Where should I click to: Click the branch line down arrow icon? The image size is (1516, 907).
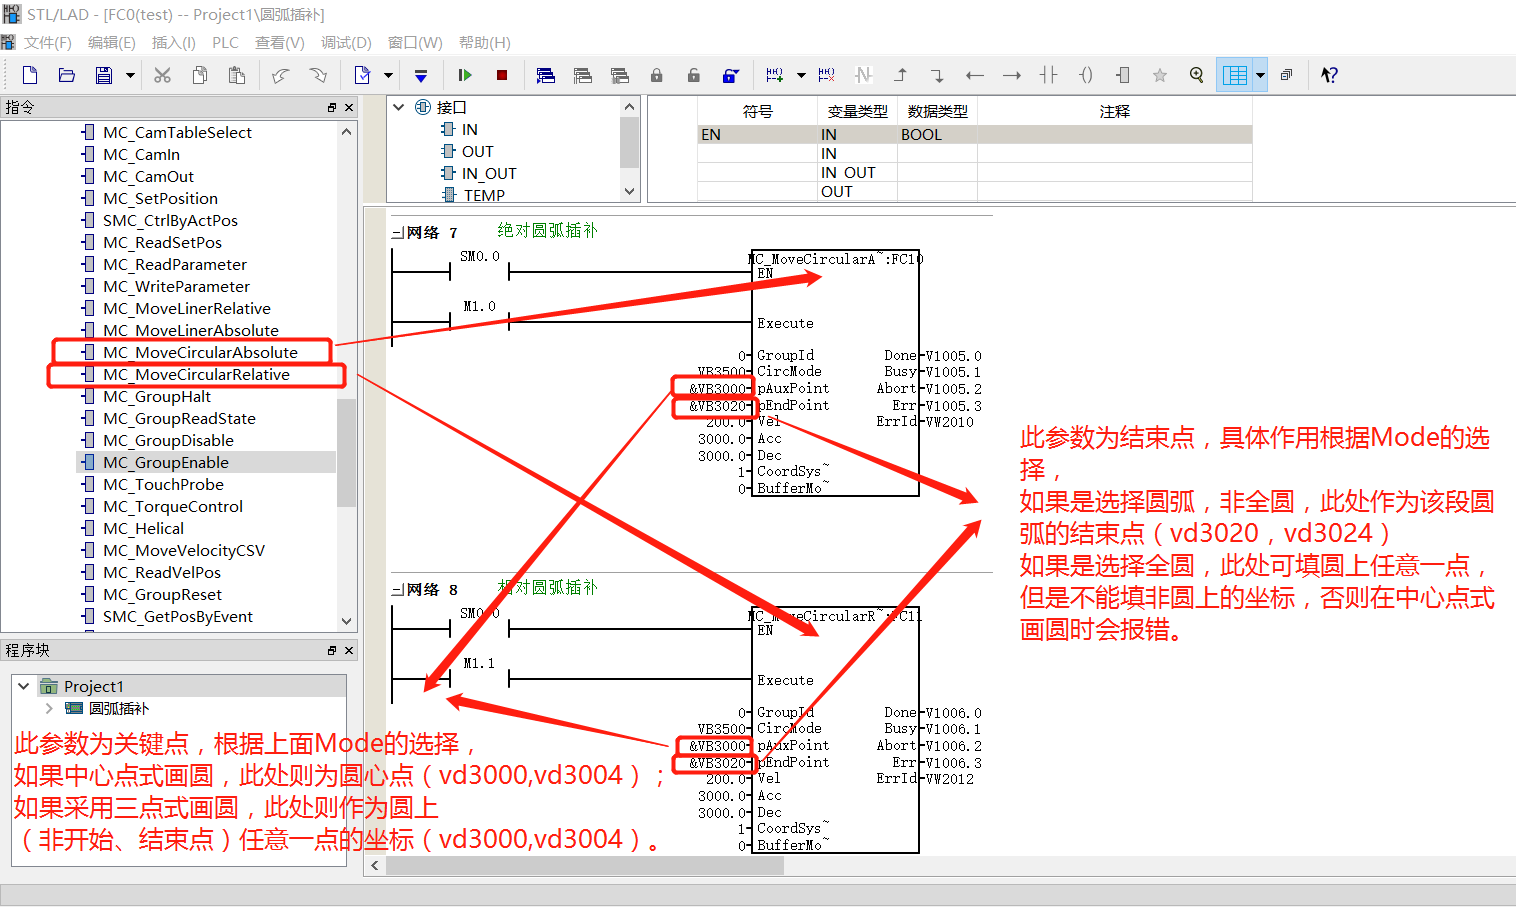938,75
